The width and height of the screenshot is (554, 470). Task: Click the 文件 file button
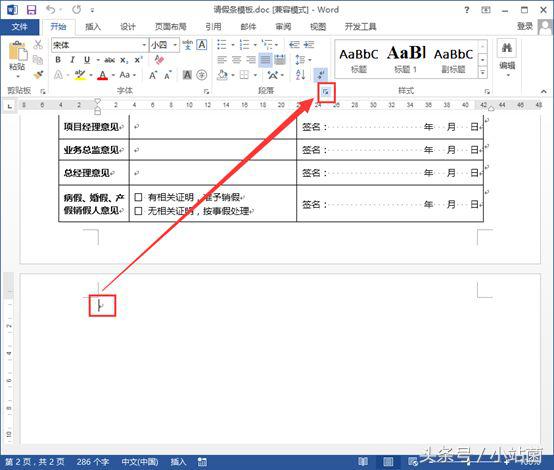pyautogui.click(x=19, y=27)
